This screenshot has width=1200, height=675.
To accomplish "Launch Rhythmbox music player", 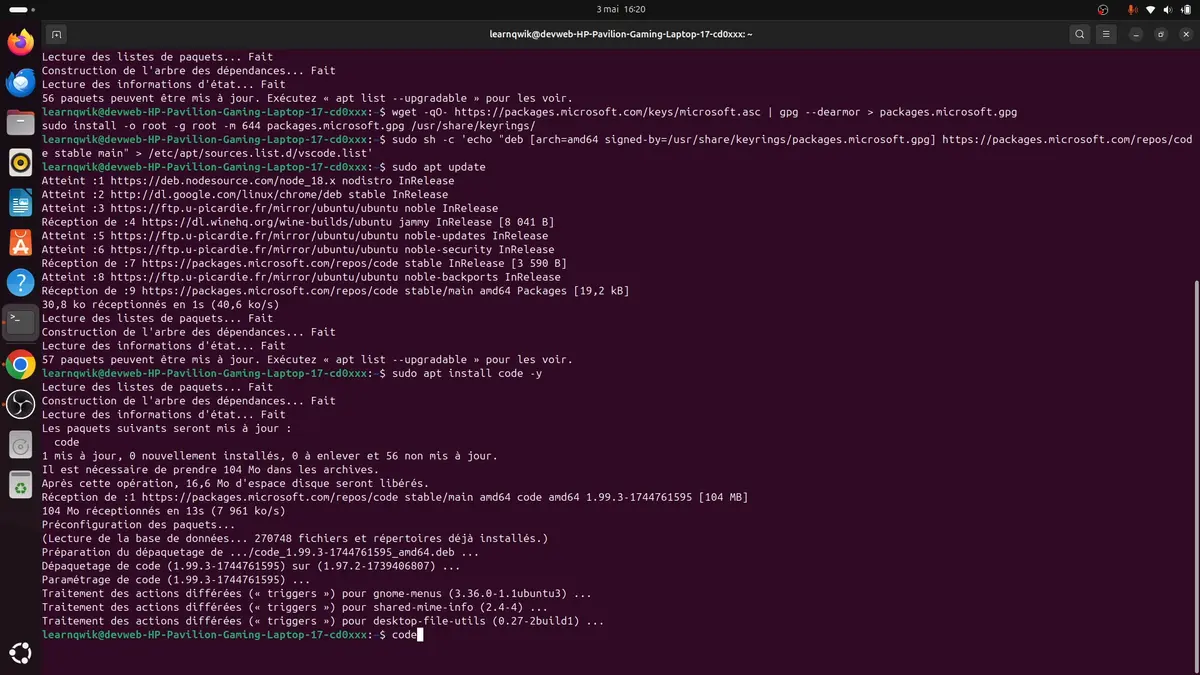I will click(x=21, y=162).
